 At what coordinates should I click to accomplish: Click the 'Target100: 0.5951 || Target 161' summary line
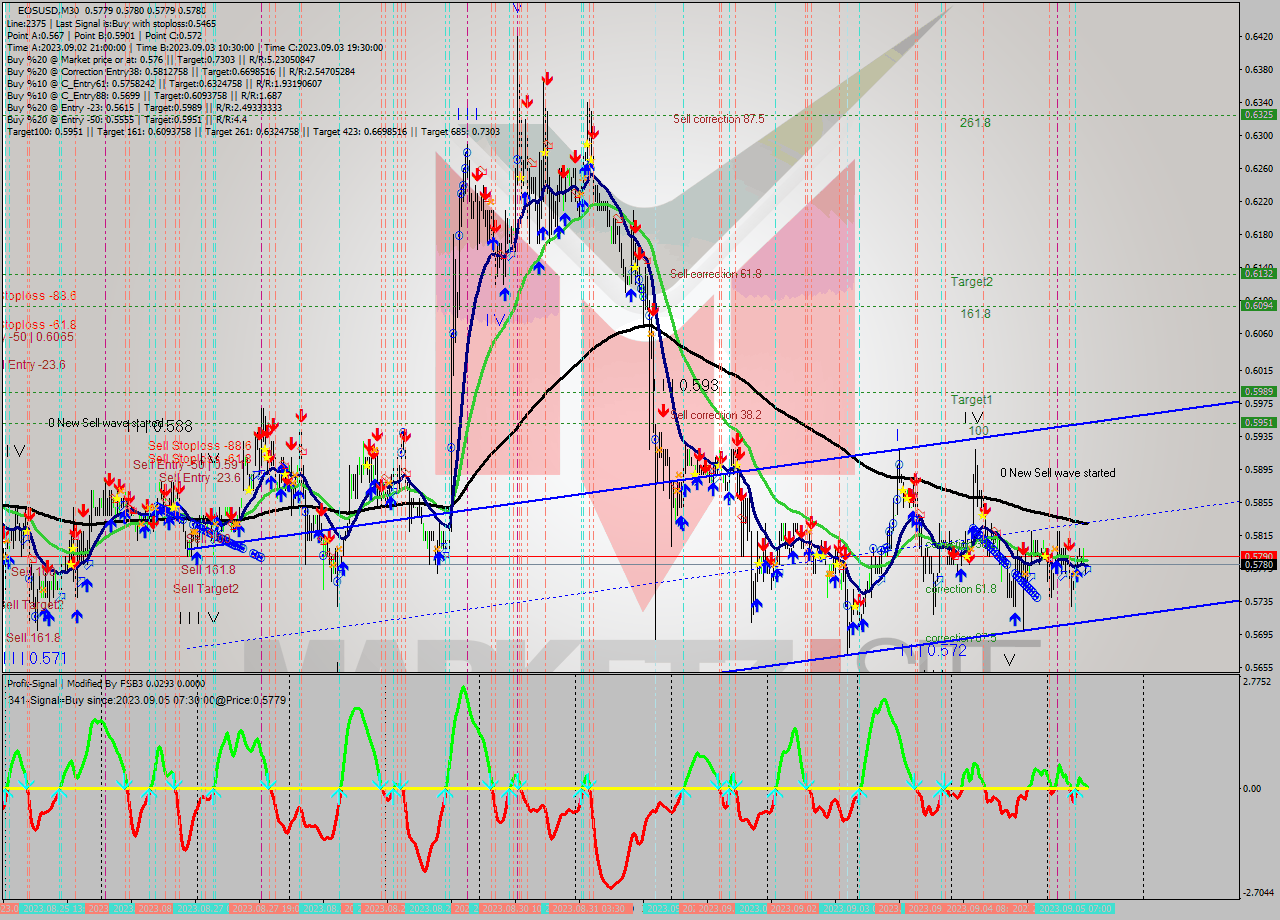pos(253,131)
